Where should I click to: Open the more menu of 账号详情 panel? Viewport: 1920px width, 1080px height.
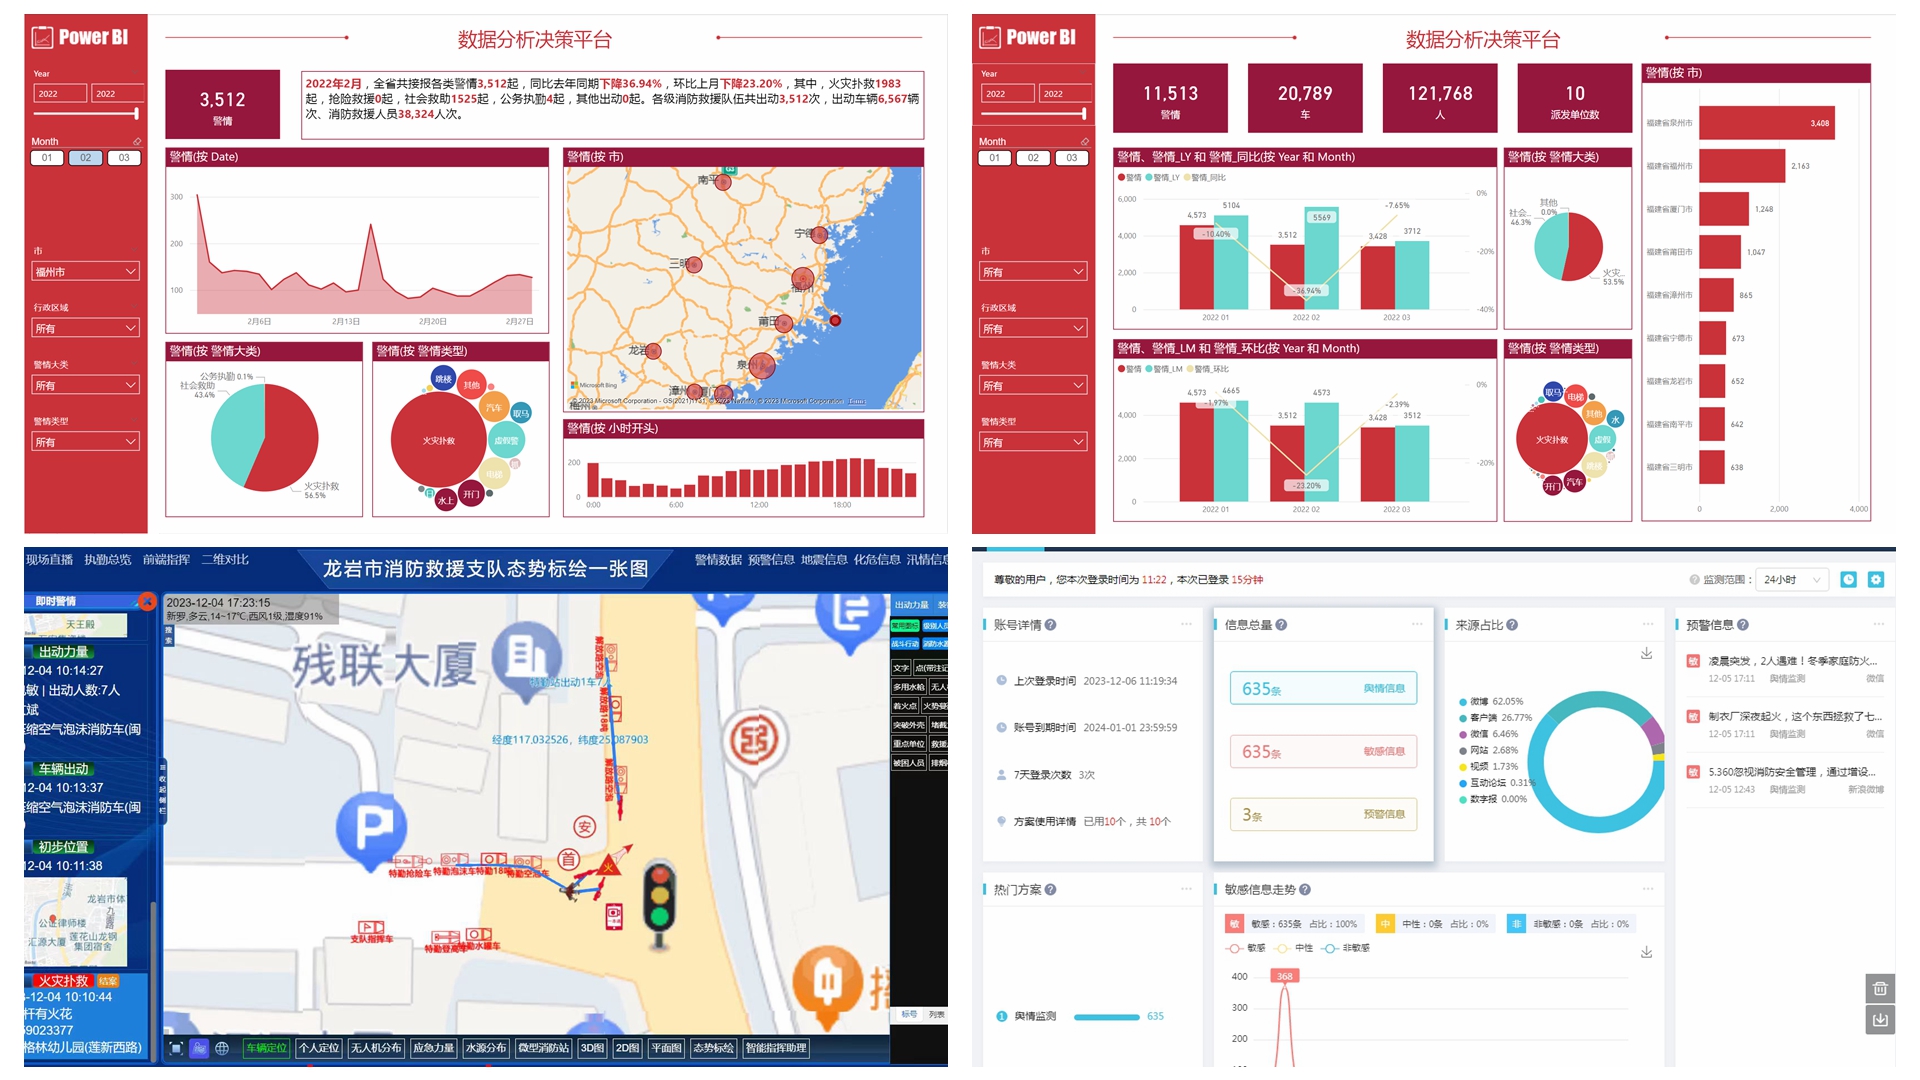1186,624
